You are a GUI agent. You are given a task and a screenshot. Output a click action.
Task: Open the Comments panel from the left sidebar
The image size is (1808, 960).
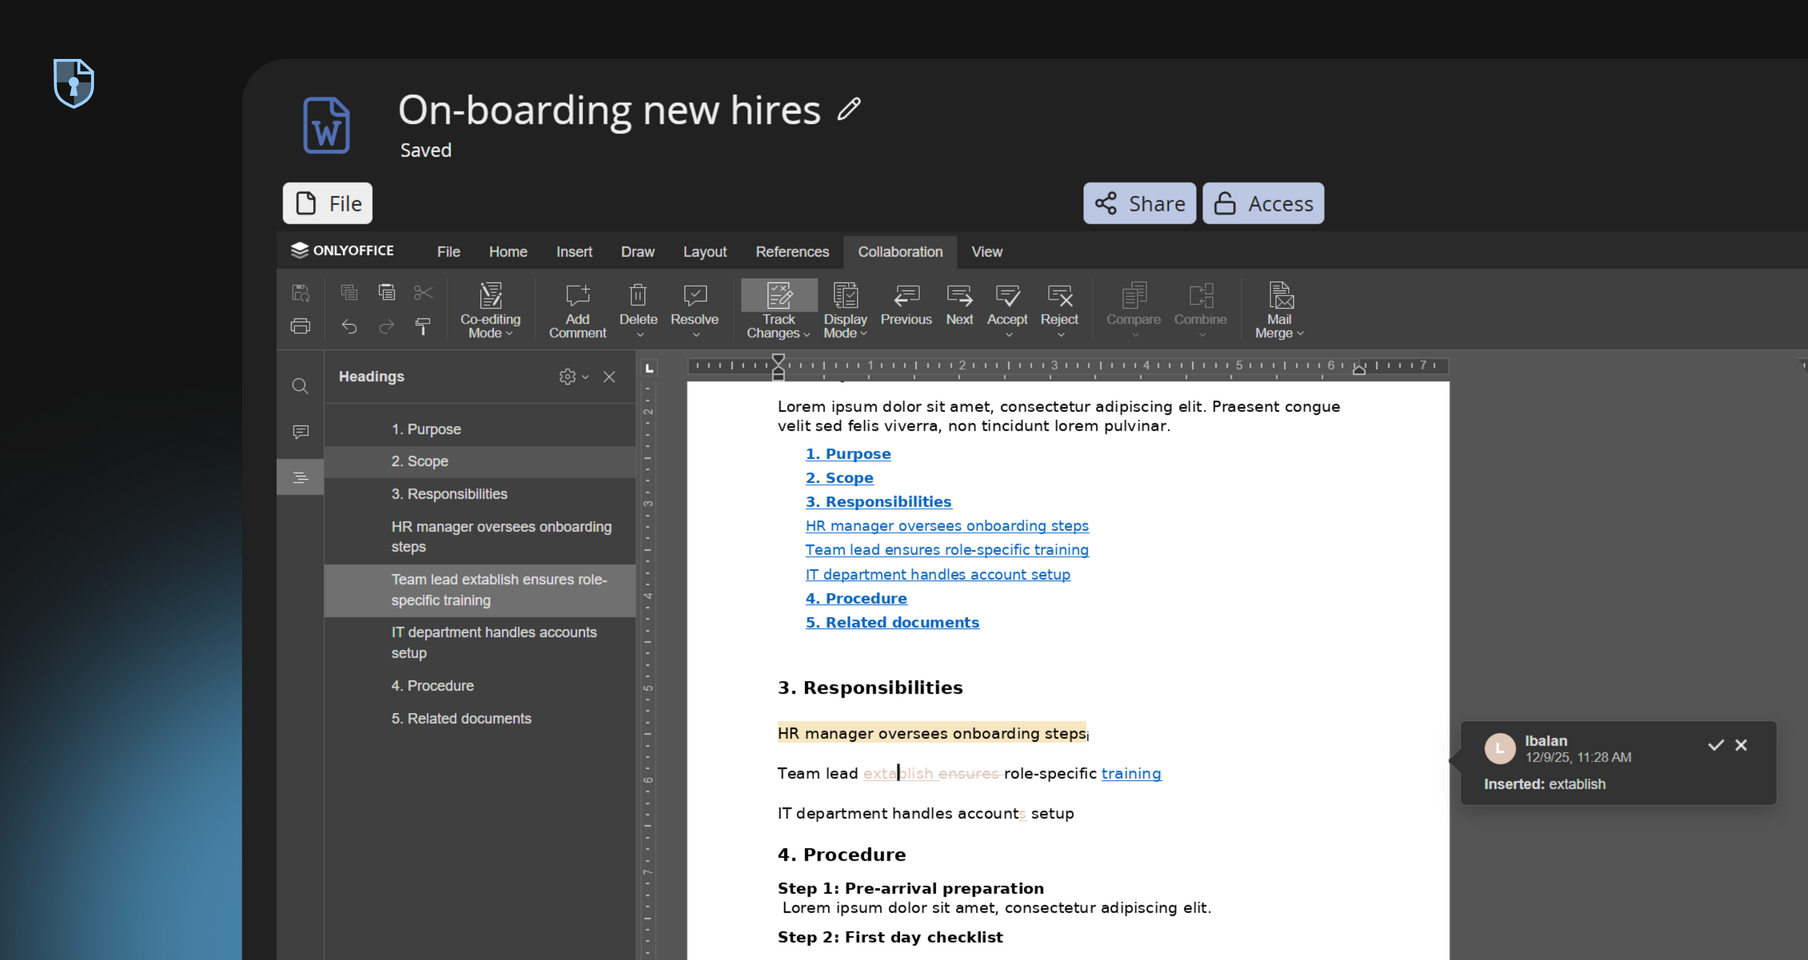click(300, 431)
